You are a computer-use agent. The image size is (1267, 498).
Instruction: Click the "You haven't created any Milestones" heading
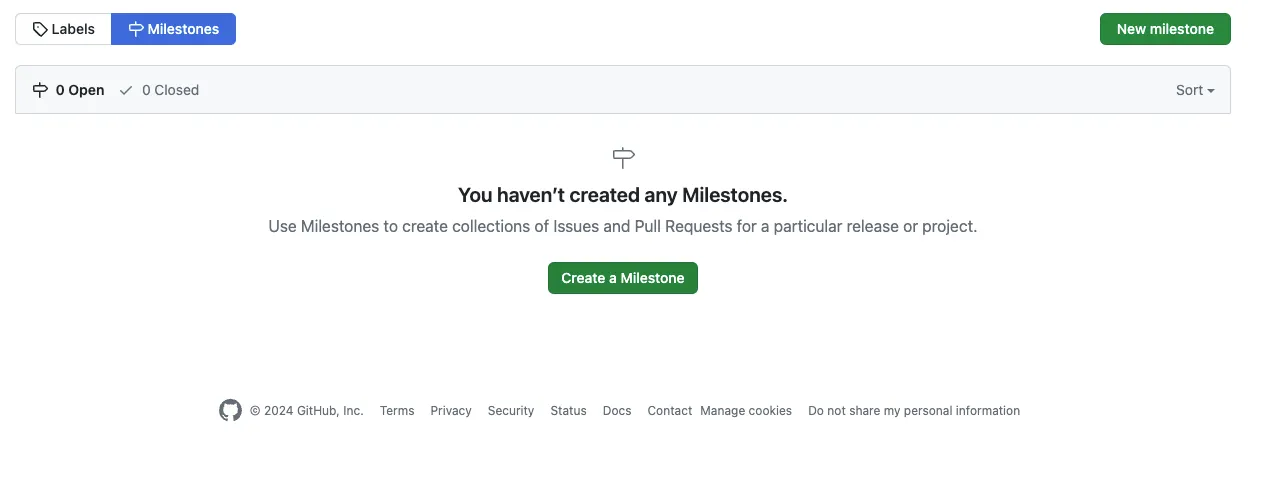pos(623,195)
